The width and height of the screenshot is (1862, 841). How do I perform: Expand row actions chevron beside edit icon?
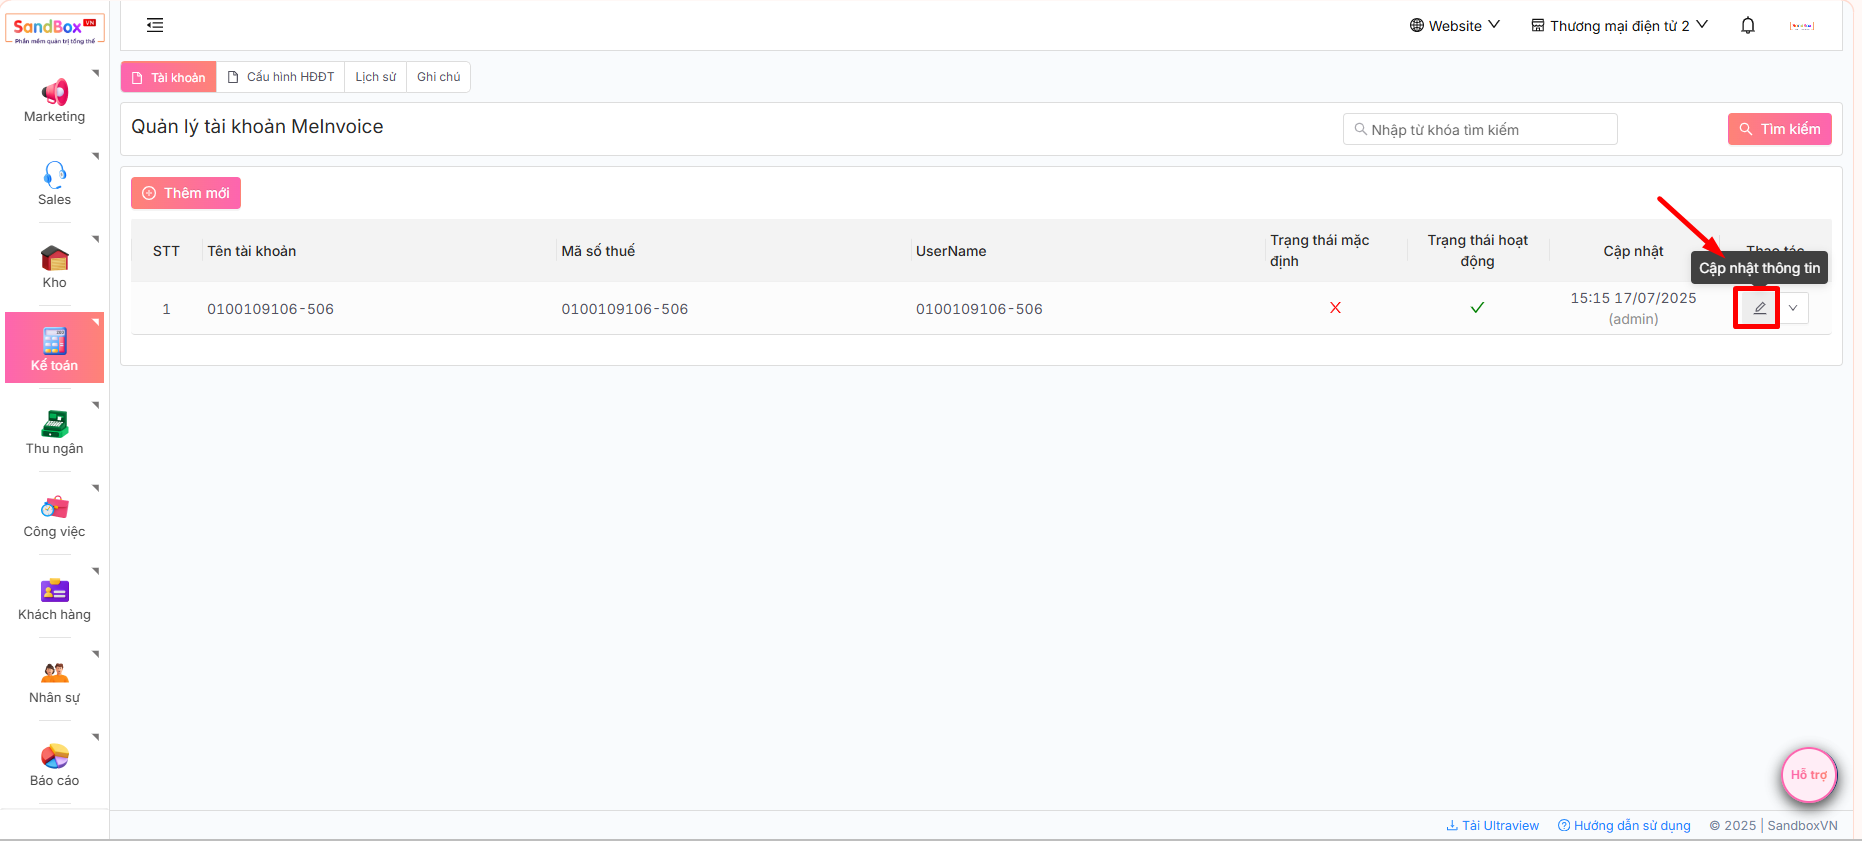click(1793, 308)
